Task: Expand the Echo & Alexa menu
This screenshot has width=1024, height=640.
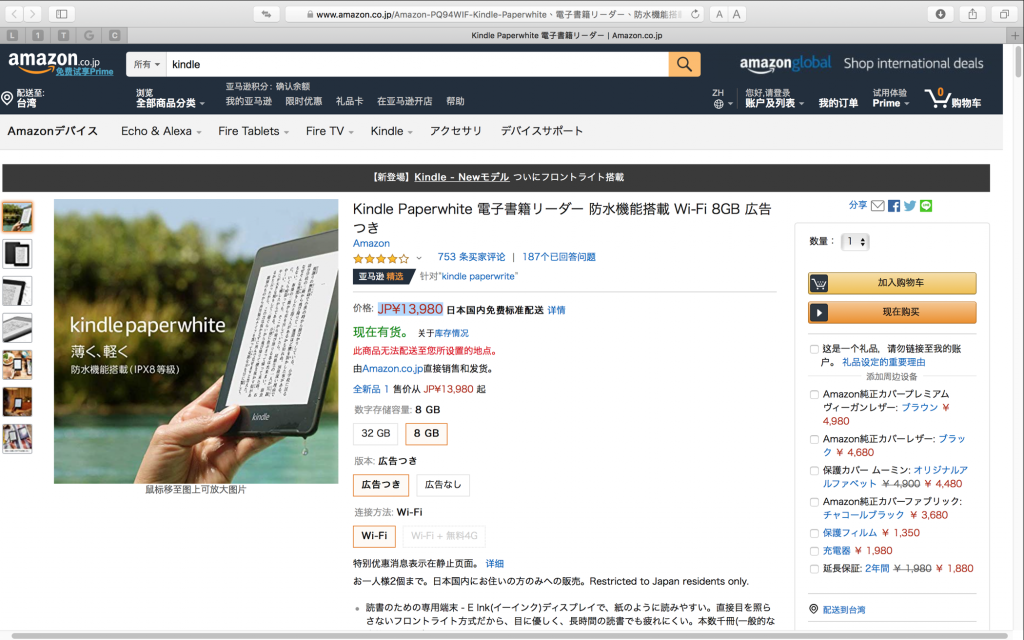Action: coord(161,131)
